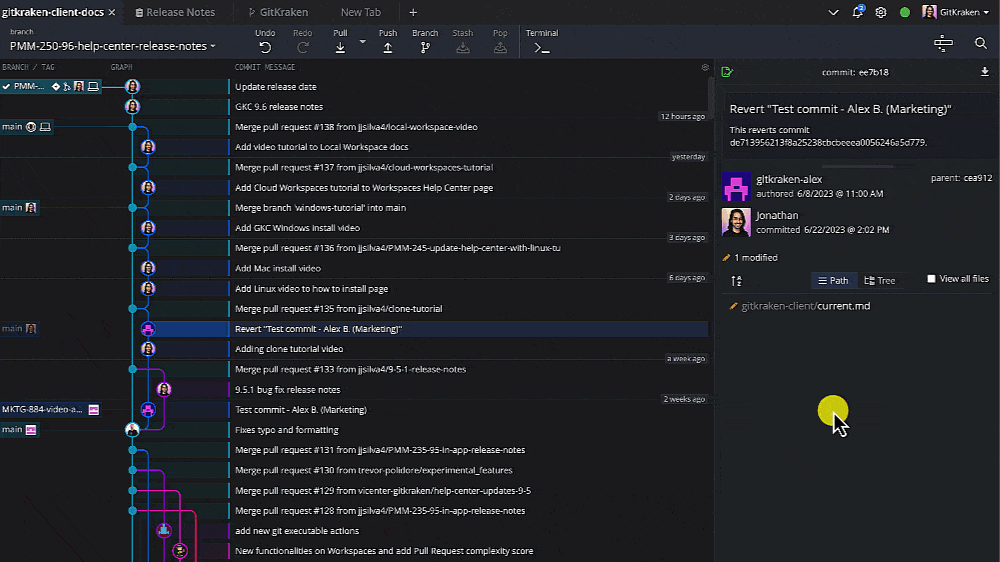Open the command palette wand icon
Image resolution: width=1000 pixels, height=562 pixels.
[x=943, y=43]
